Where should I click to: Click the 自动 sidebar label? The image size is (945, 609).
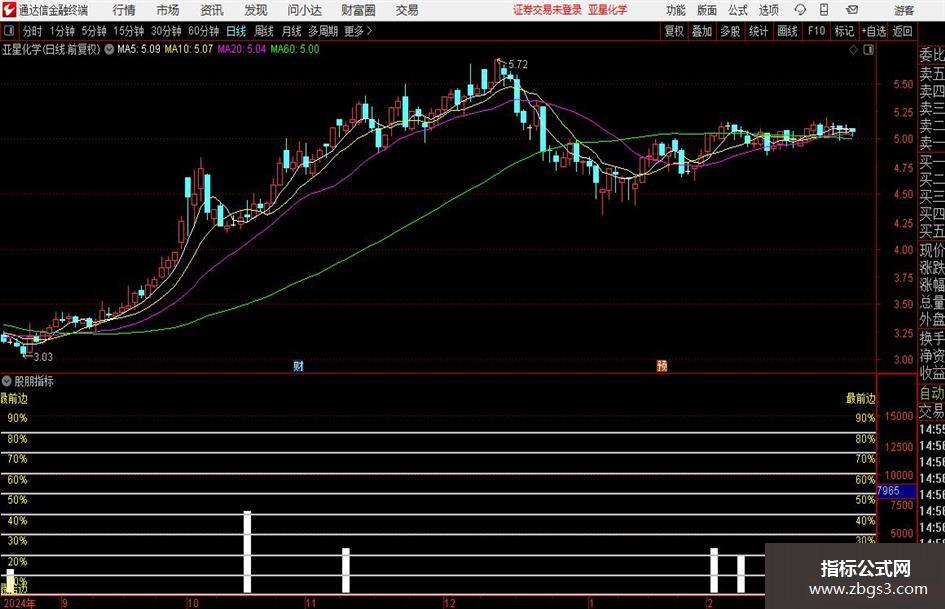pyautogui.click(x=932, y=393)
